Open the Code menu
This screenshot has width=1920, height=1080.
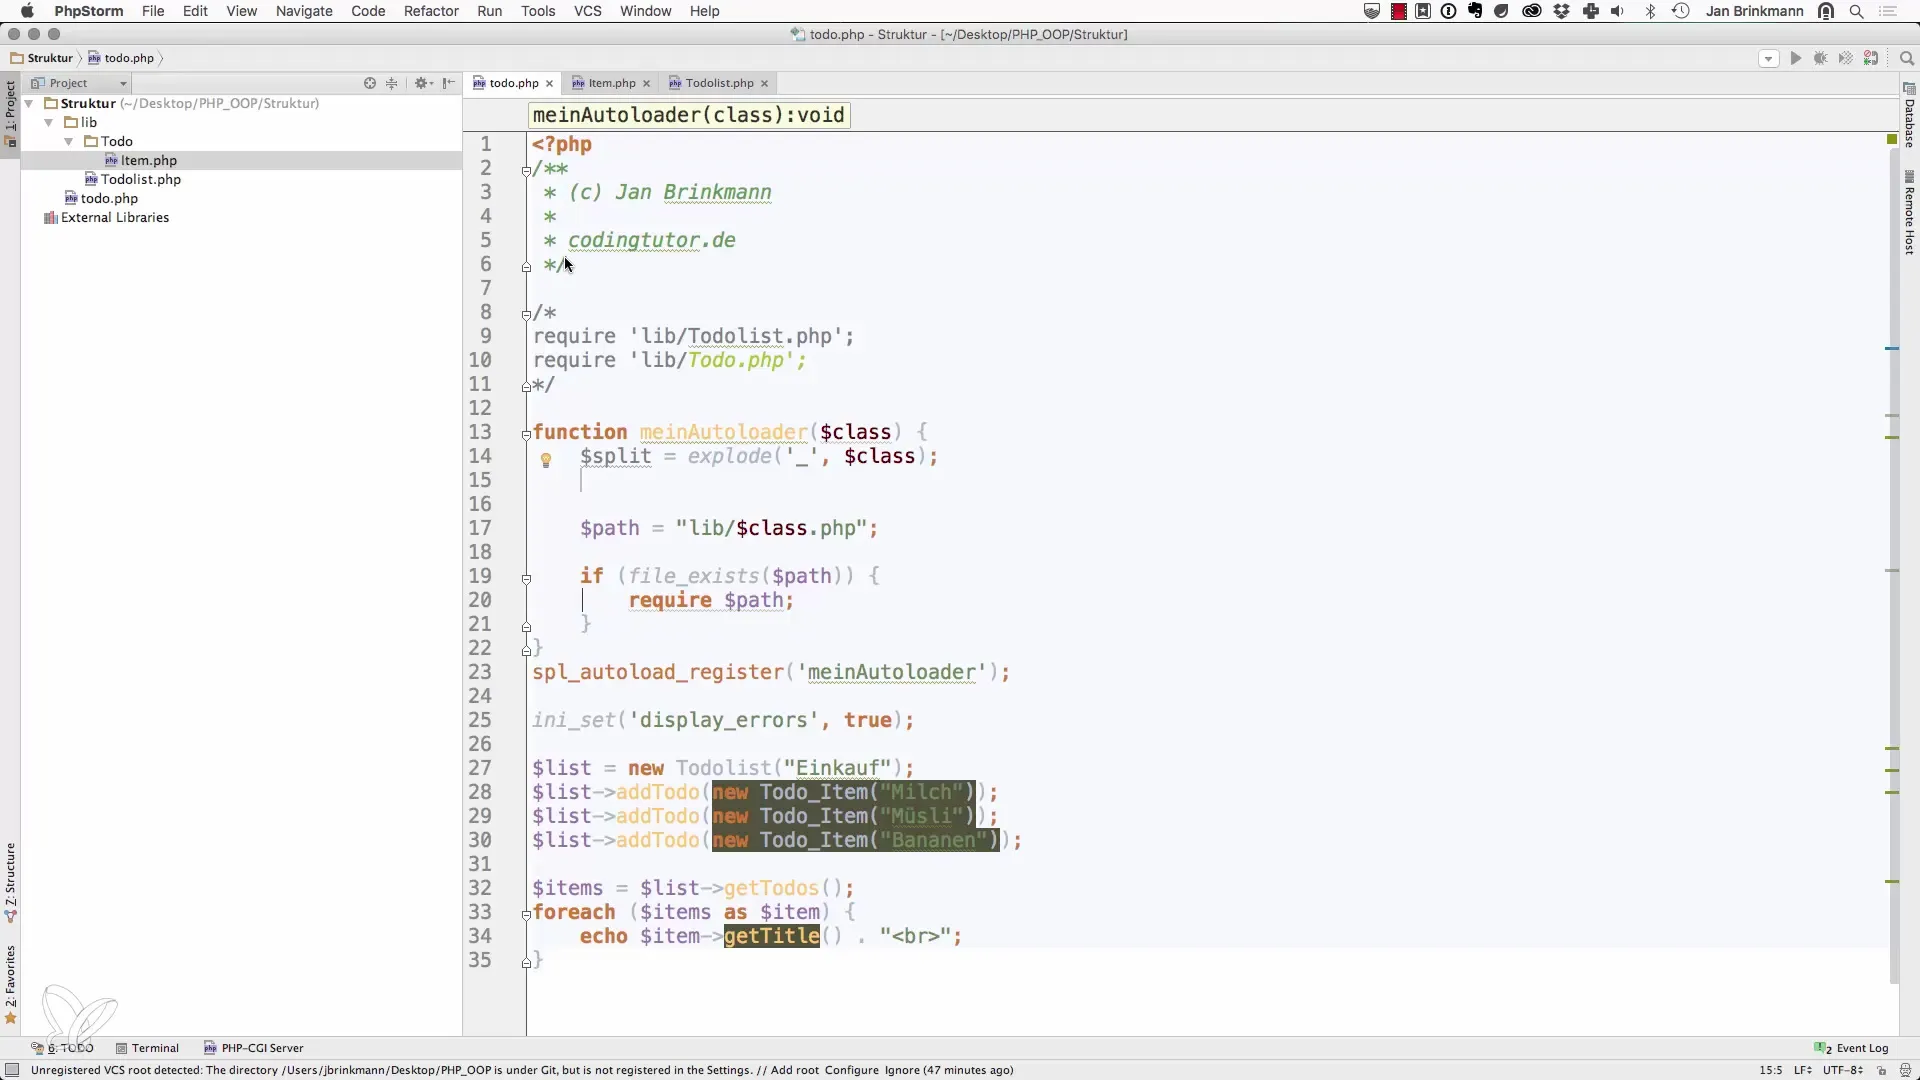pyautogui.click(x=368, y=11)
